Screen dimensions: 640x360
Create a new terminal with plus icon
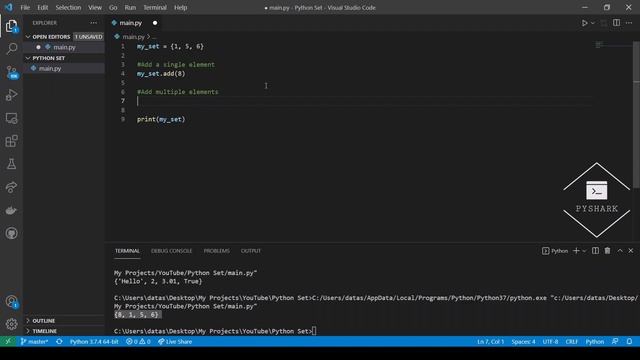pos(576,251)
